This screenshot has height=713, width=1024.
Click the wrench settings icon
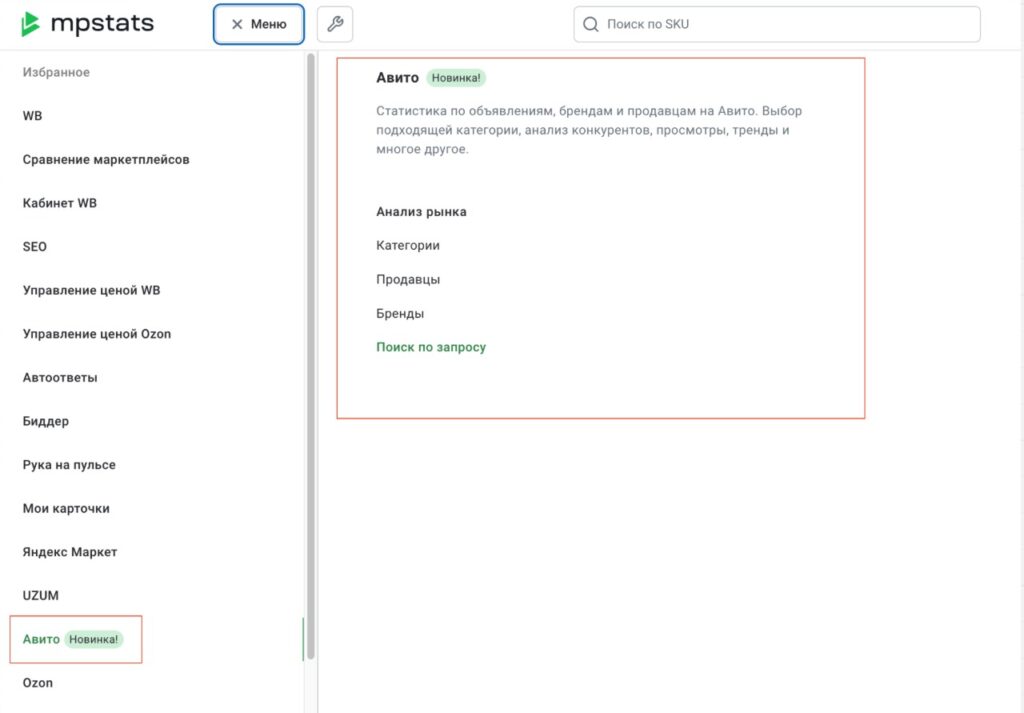coord(335,24)
